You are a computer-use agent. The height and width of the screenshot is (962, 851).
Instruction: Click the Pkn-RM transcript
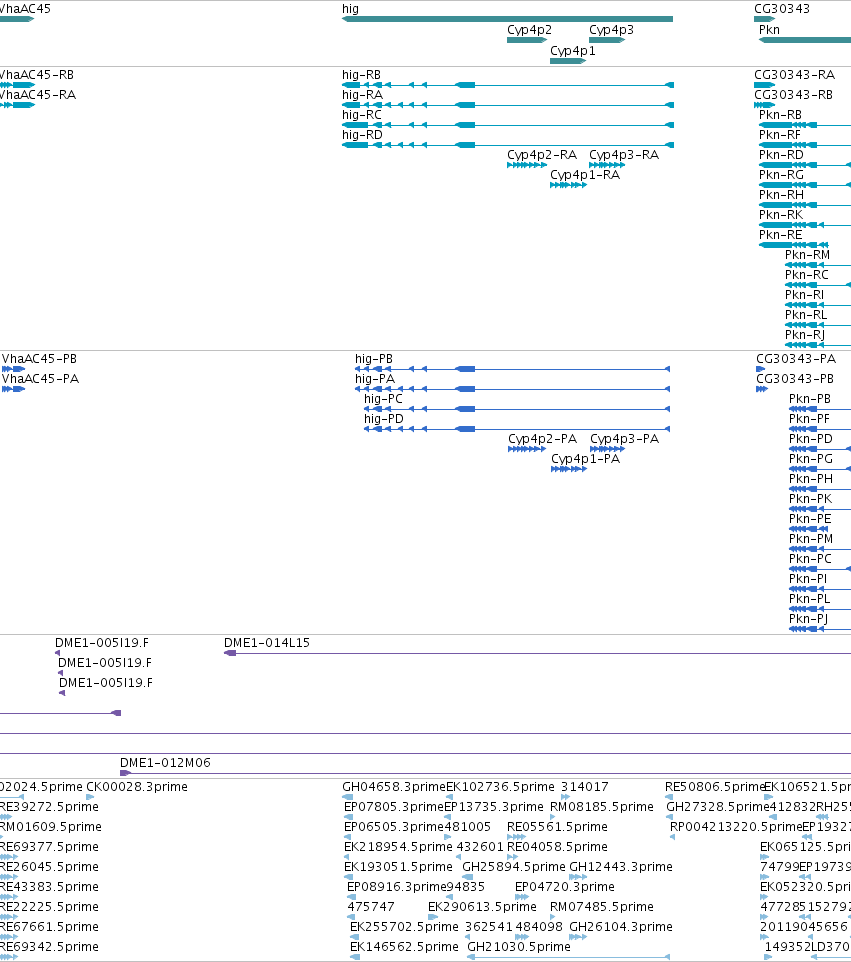(x=818, y=265)
